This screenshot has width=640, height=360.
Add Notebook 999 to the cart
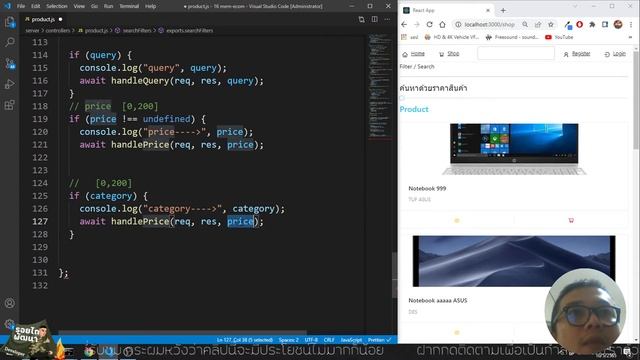click(x=571, y=220)
